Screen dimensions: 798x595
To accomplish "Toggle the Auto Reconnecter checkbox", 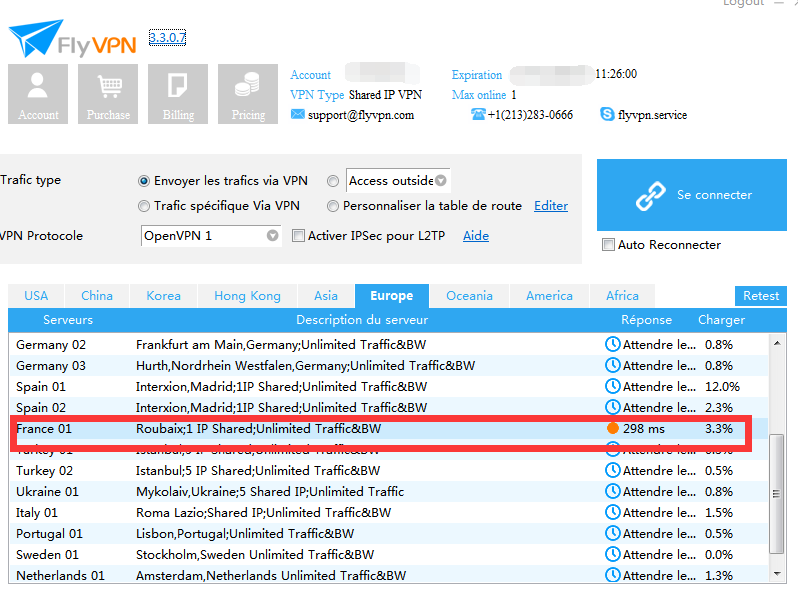I will (608, 245).
